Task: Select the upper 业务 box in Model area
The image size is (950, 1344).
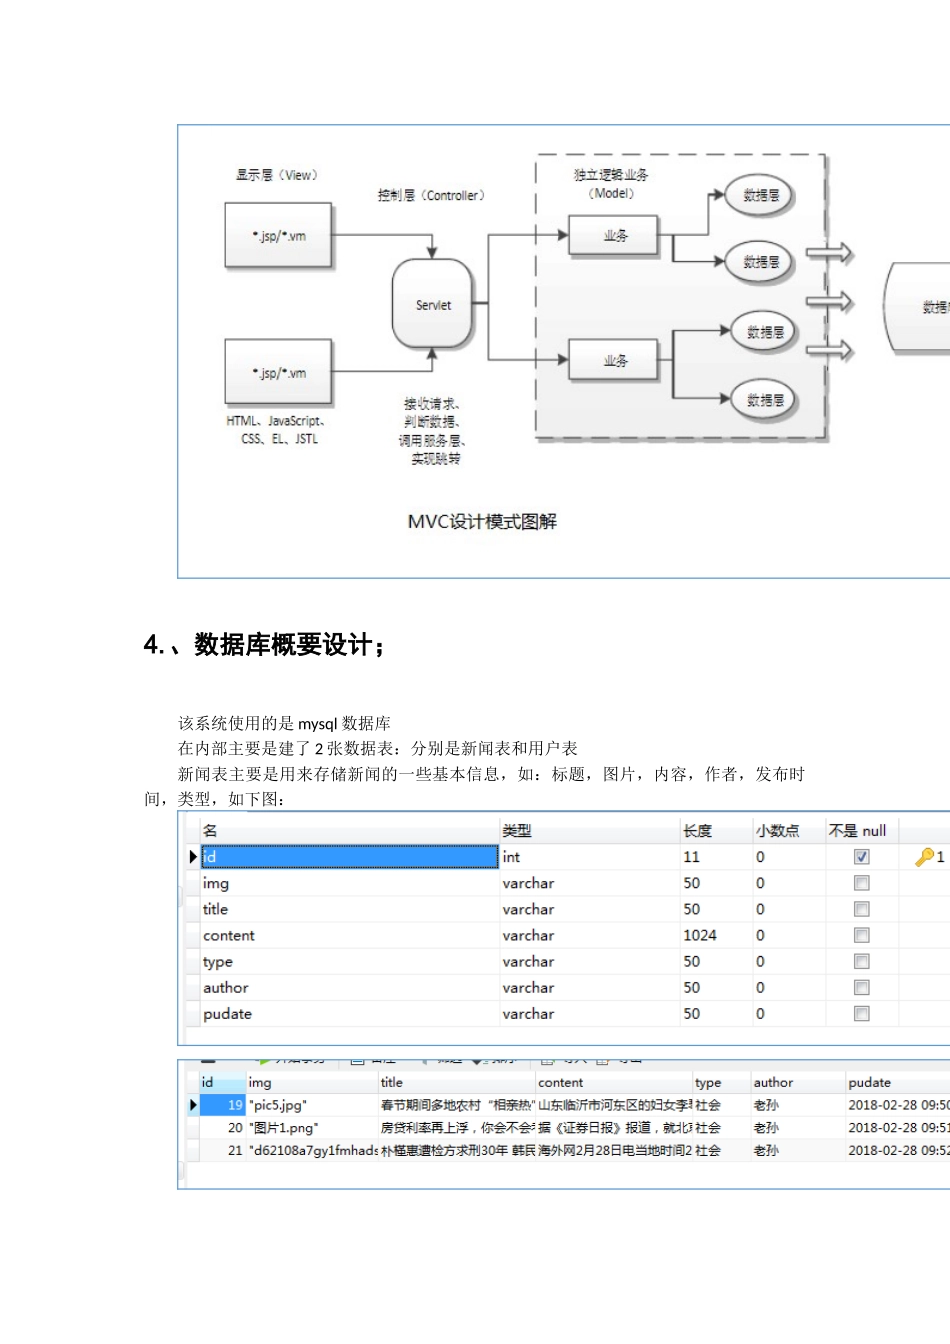Action: click(614, 236)
